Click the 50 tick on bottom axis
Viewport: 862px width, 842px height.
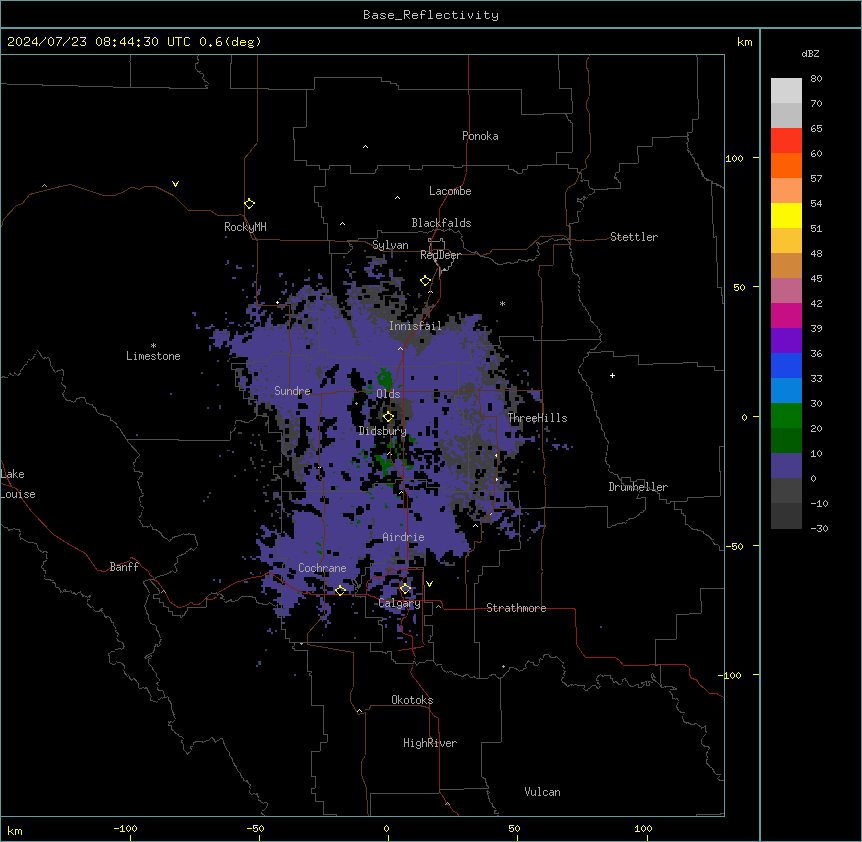[x=514, y=828]
